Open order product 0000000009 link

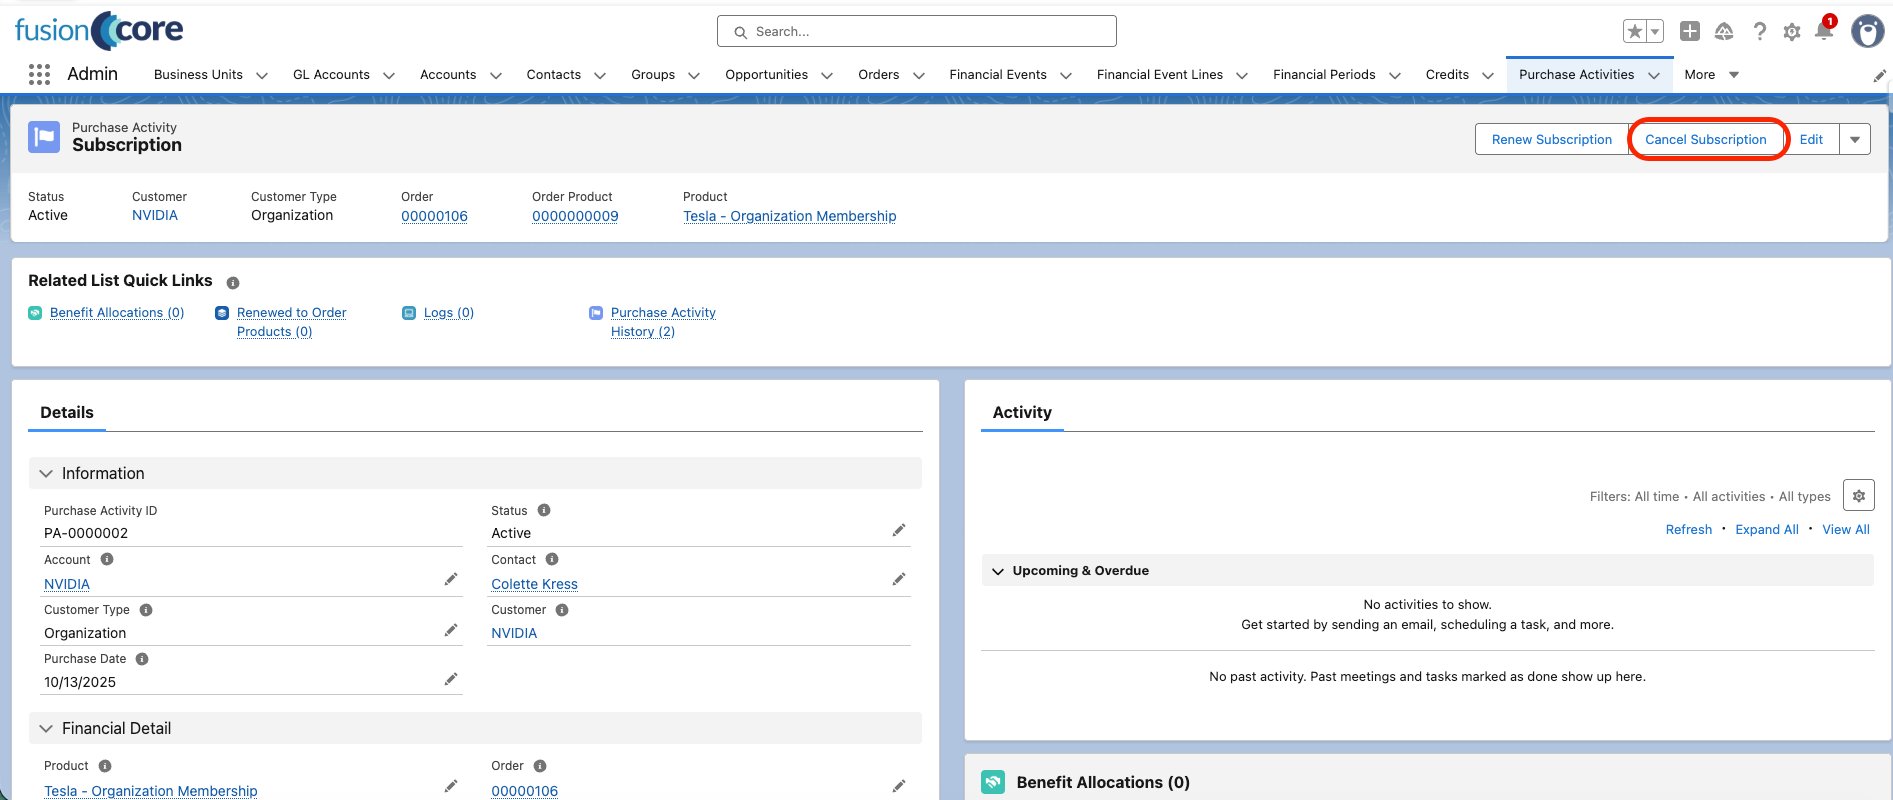click(575, 216)
